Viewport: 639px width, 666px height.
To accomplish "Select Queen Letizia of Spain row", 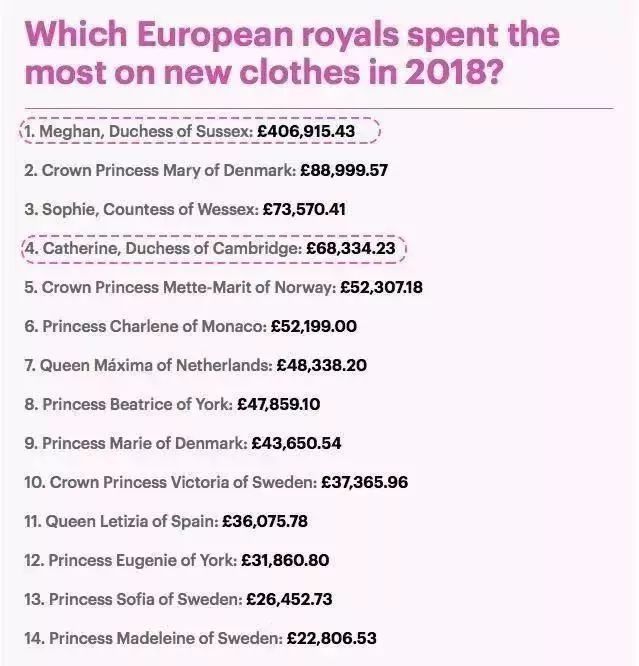I will (x=166, y=522).
